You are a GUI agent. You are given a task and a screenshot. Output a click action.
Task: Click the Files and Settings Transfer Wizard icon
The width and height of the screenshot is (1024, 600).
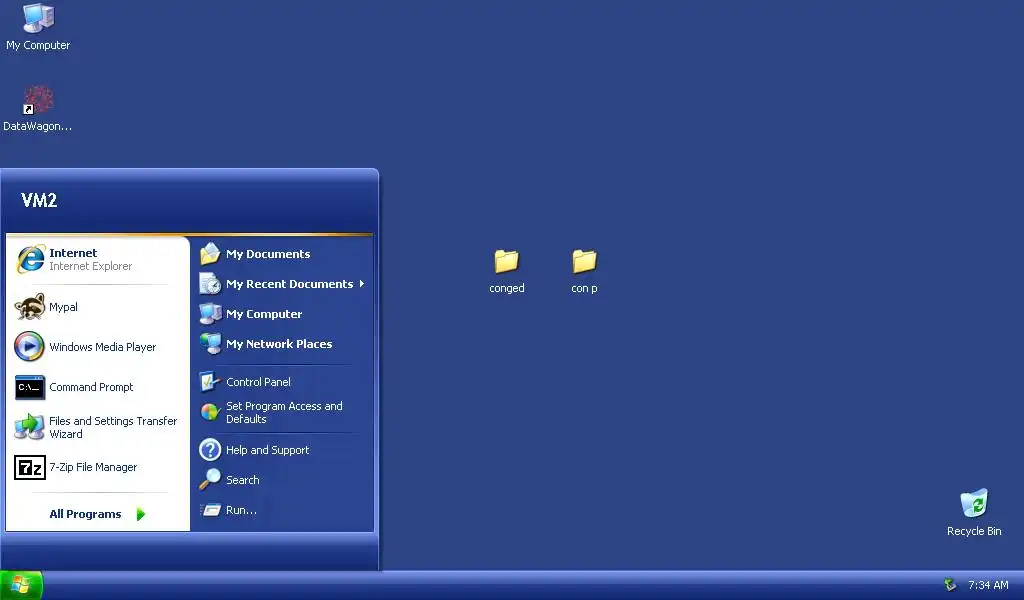pyautogui.click(x=29, y=427)
